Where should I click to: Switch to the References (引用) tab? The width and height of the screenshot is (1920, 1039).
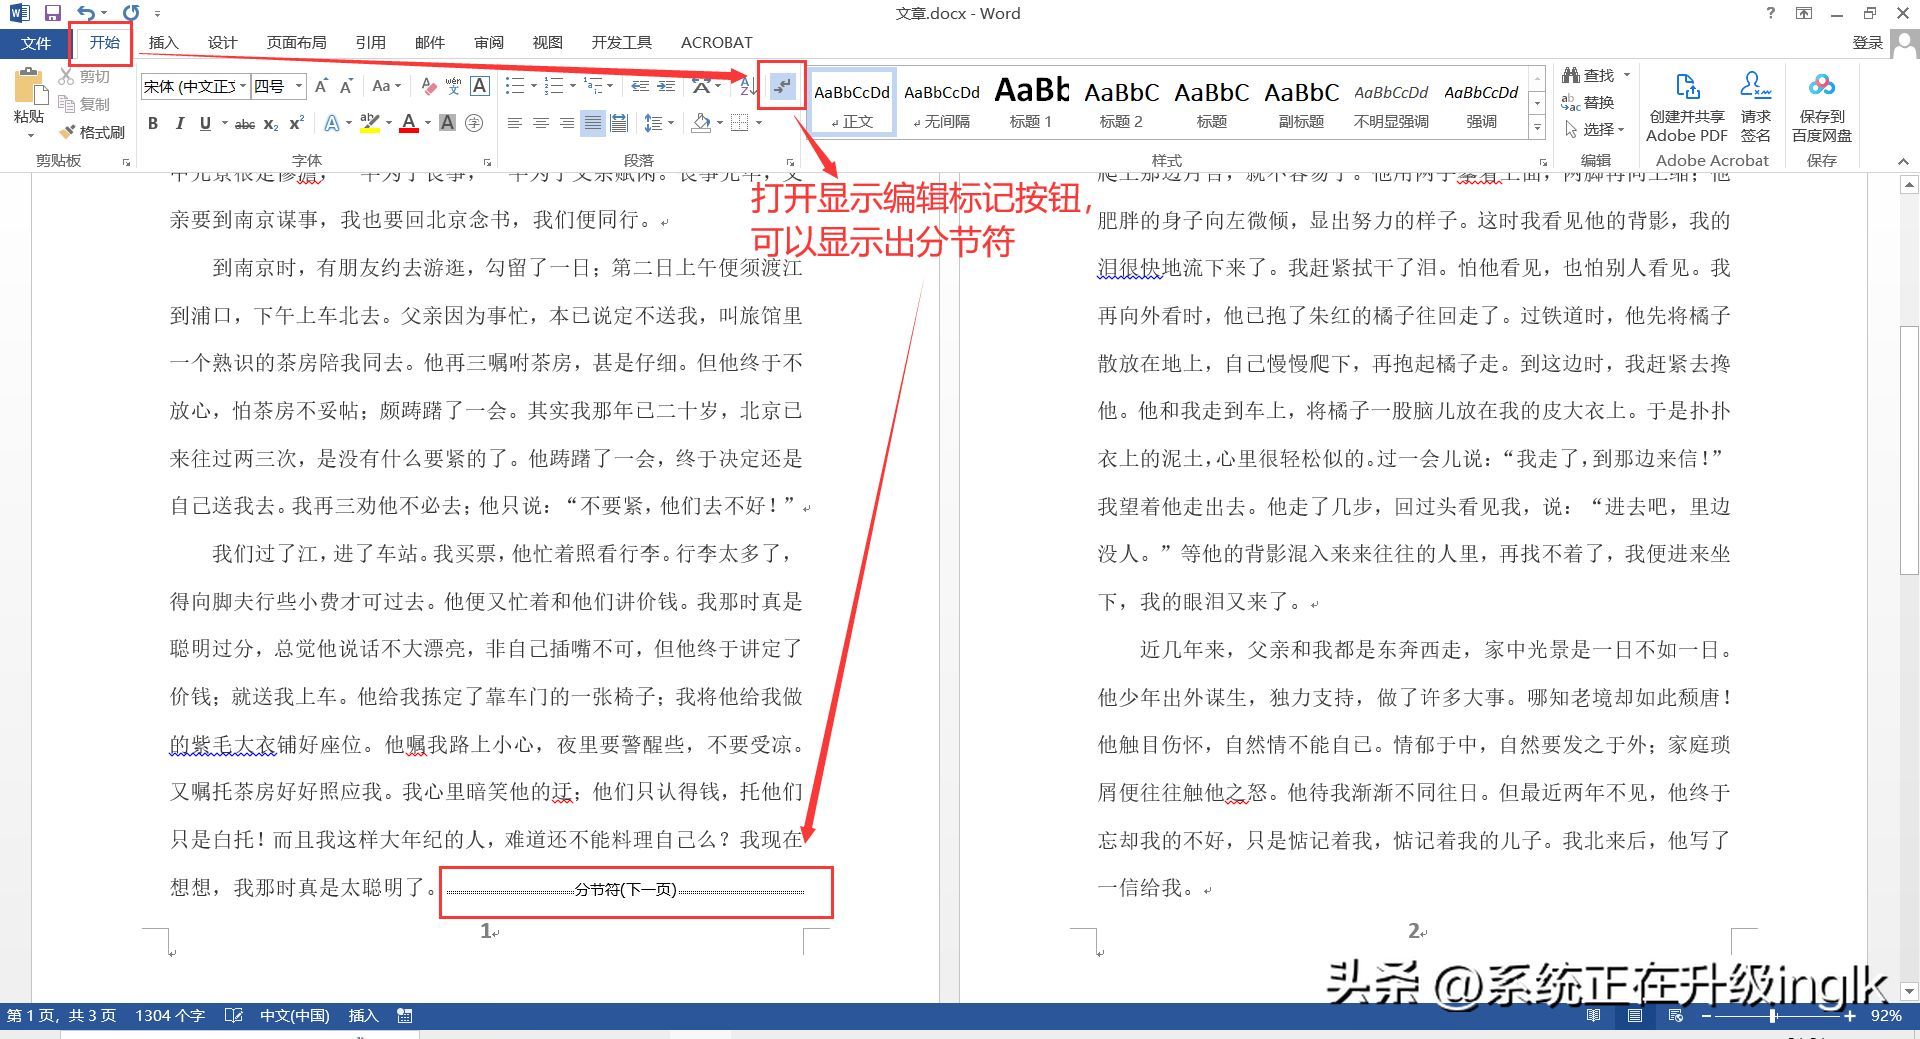coord(370,43)
